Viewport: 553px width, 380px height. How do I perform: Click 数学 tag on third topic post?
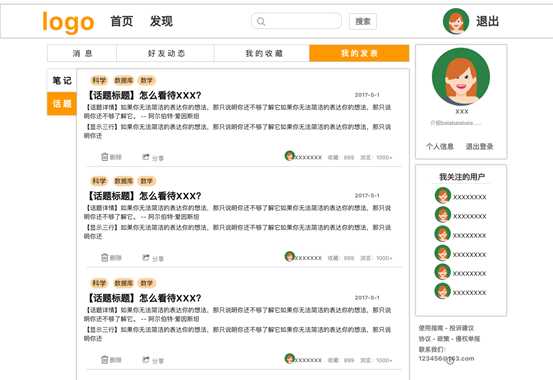[146, 283]
